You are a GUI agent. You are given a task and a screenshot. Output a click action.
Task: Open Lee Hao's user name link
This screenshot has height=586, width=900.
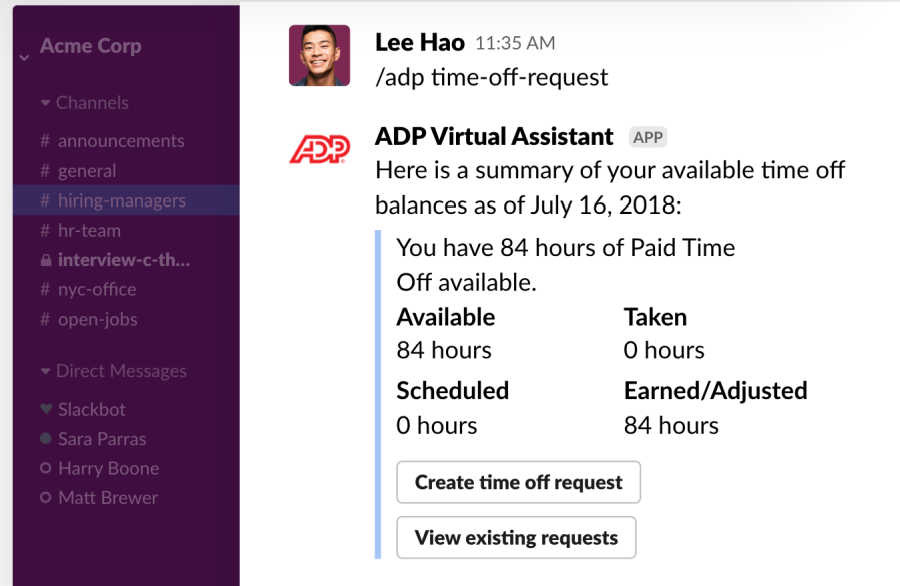[420, 42]
